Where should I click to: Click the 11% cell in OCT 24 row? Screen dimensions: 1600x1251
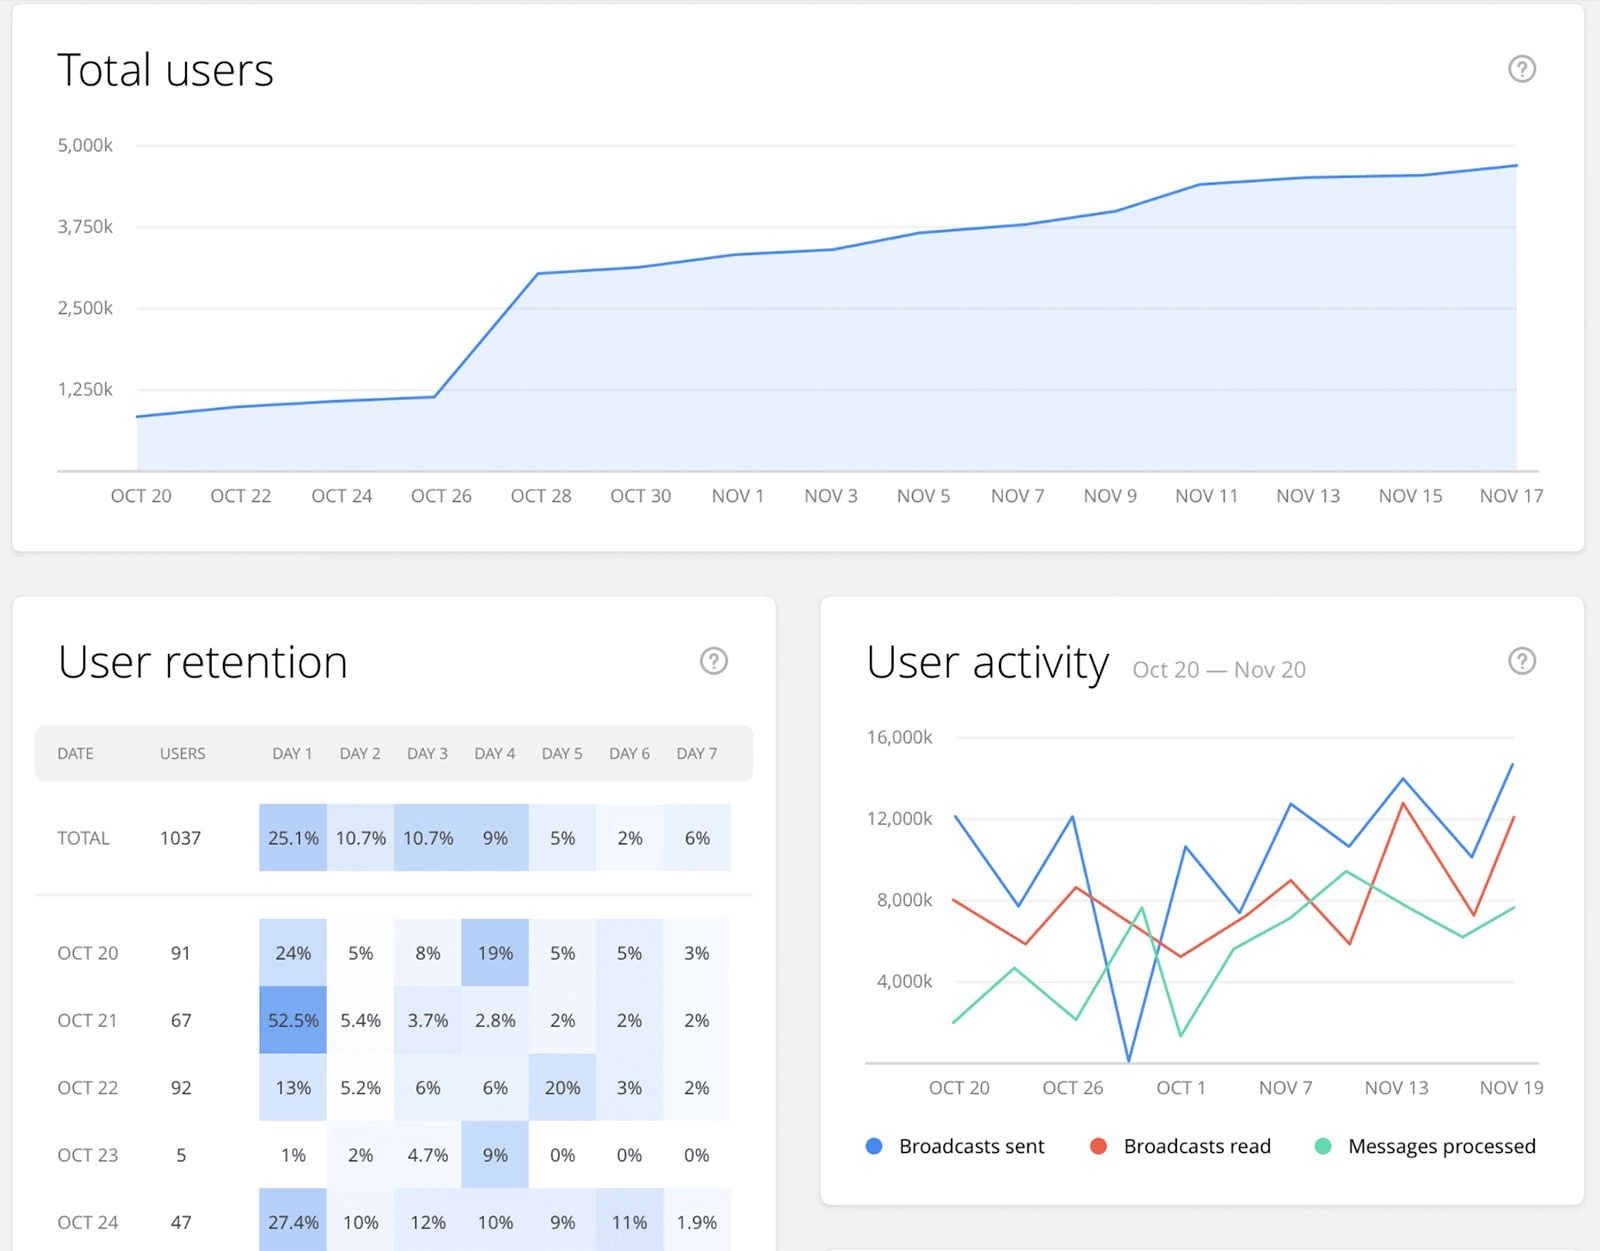click(x=629, y=1221)
